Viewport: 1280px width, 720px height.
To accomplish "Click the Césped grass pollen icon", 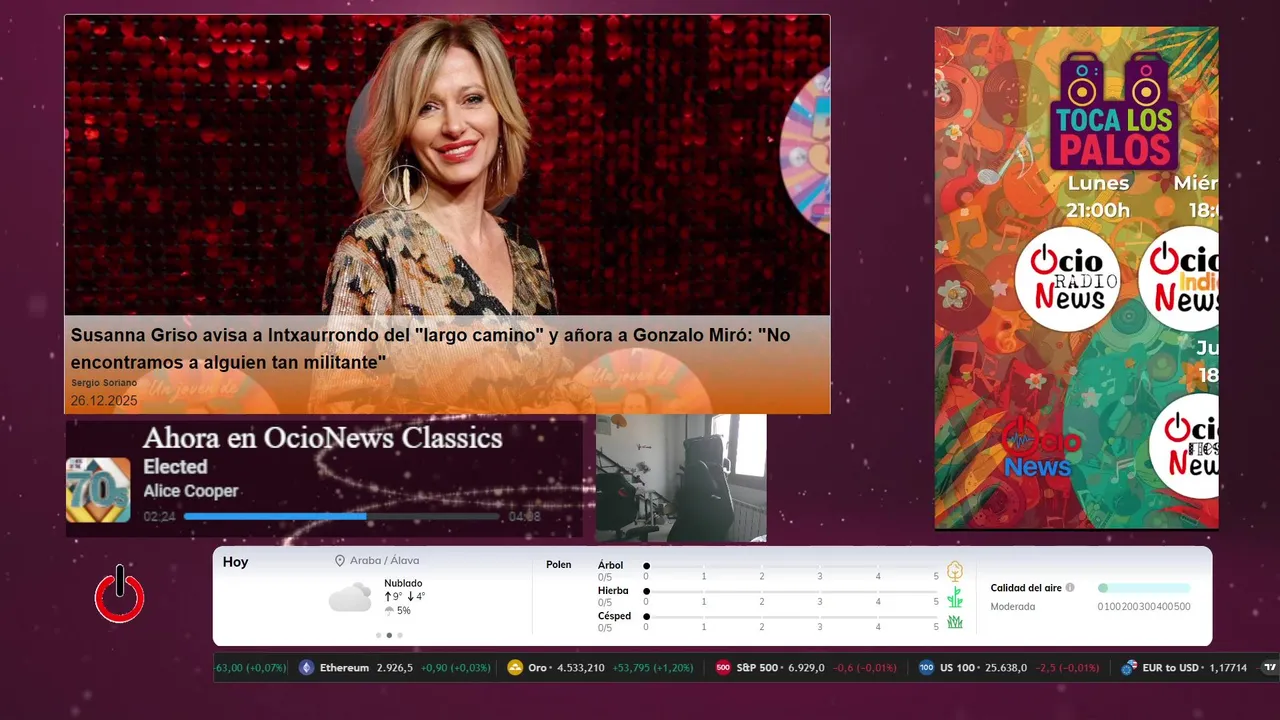I will coord(955,622).
